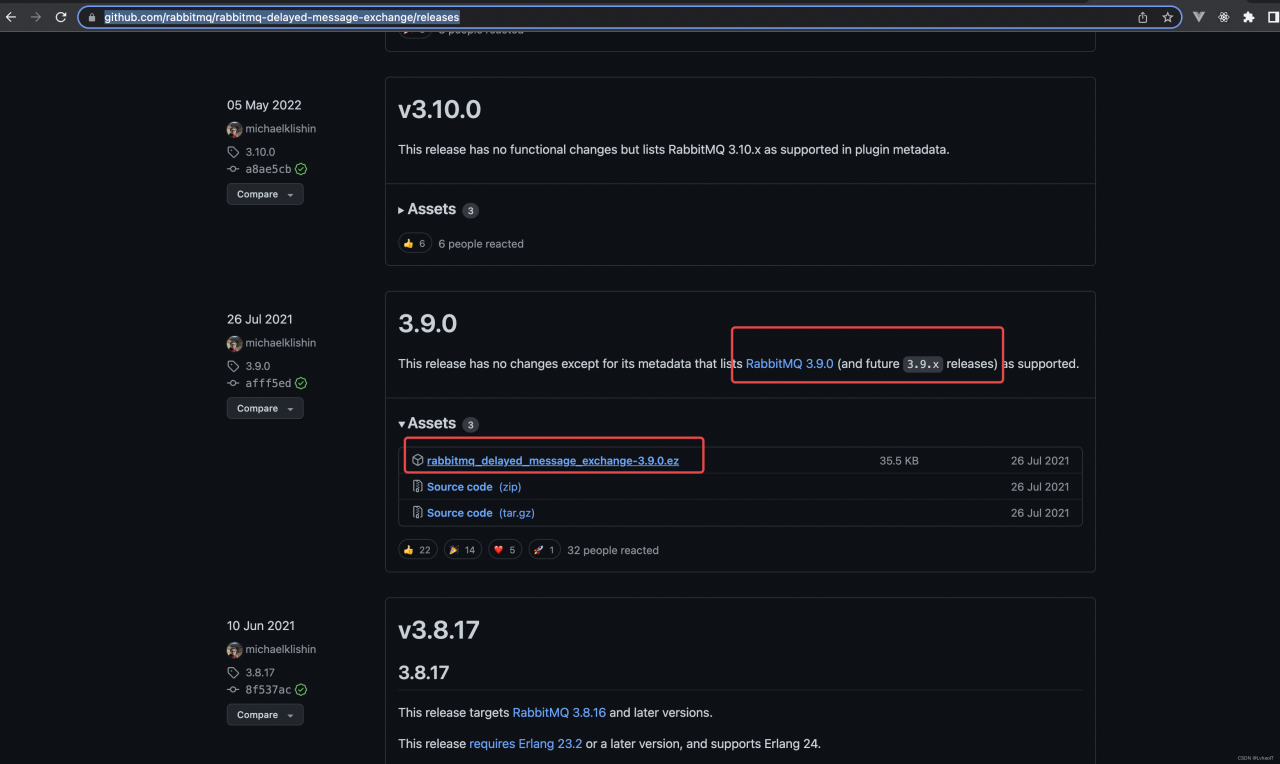Open michaelklishin profile for 3.9.0 release
The image size is (1280, 764).
pyautogui.click(x=280, y=343)
